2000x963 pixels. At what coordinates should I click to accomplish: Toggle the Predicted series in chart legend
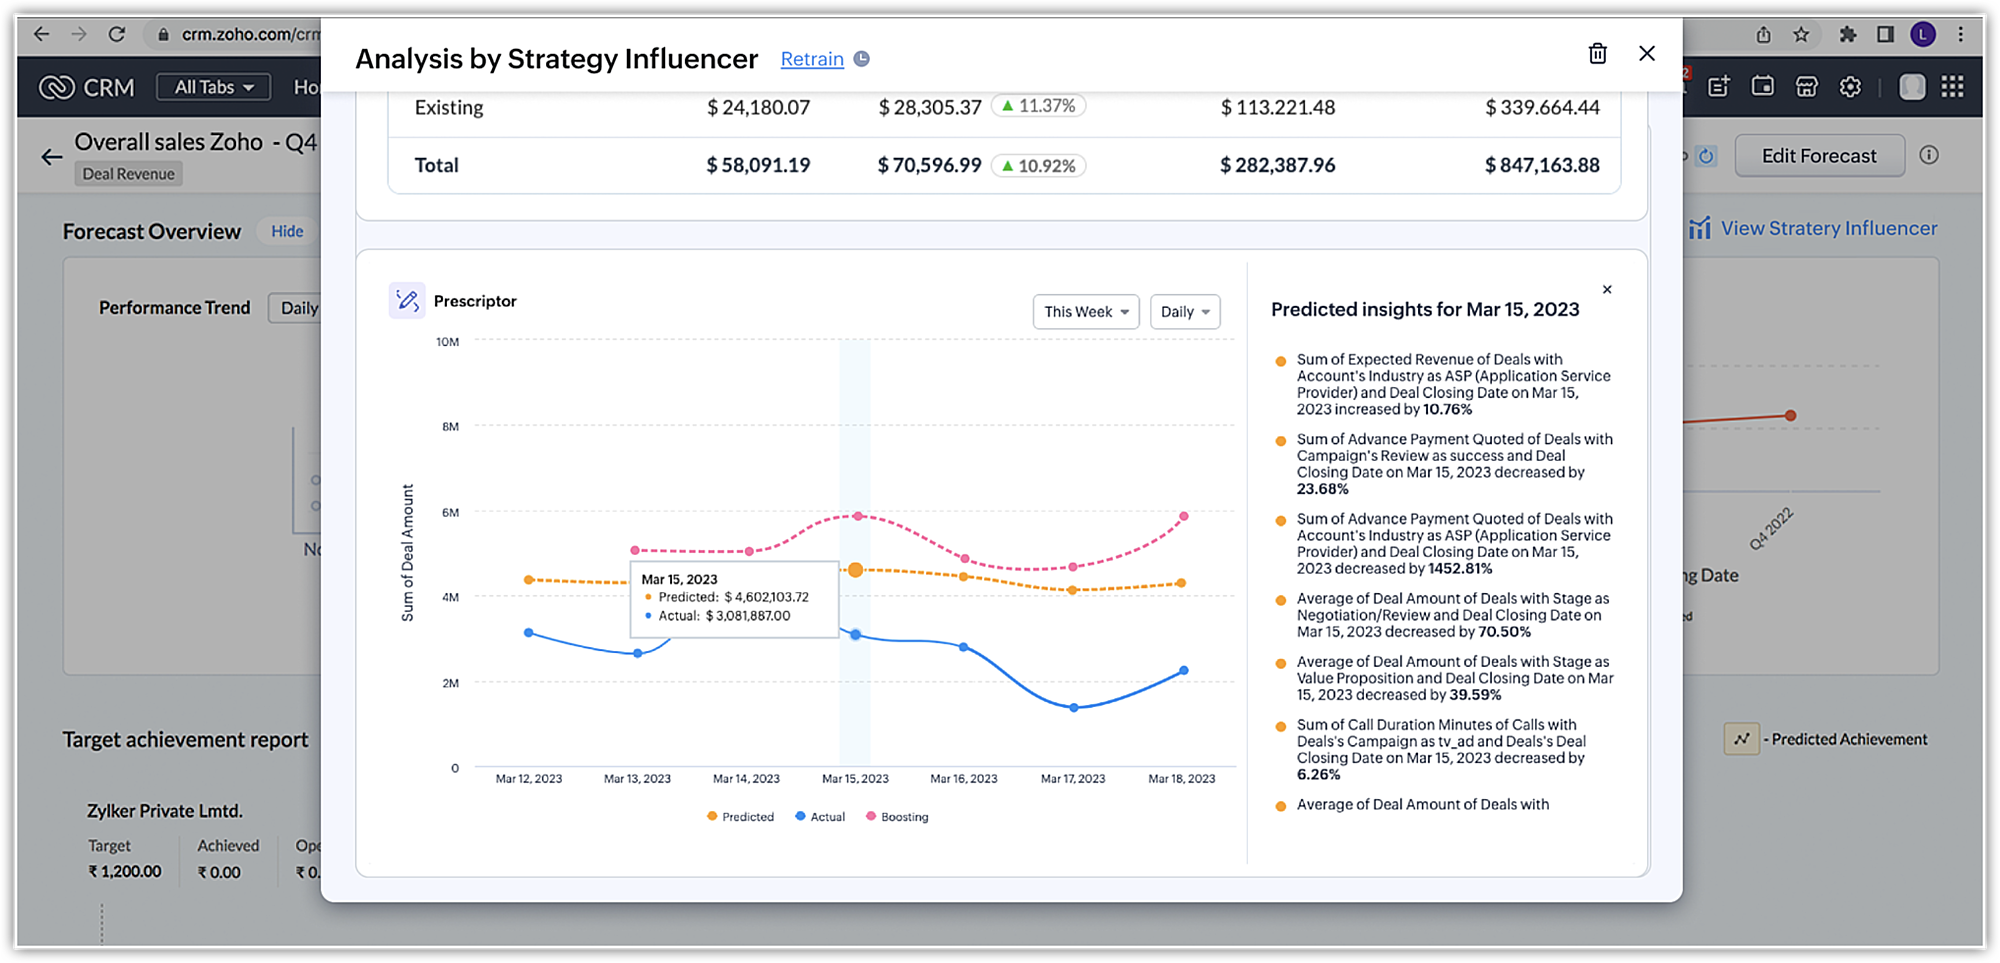coord(740,817)
